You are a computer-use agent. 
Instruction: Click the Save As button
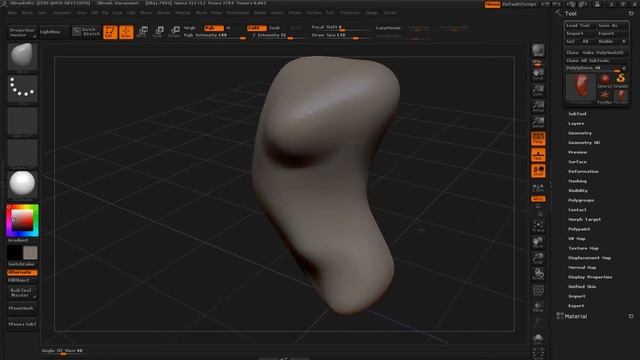tap(611, 25)
